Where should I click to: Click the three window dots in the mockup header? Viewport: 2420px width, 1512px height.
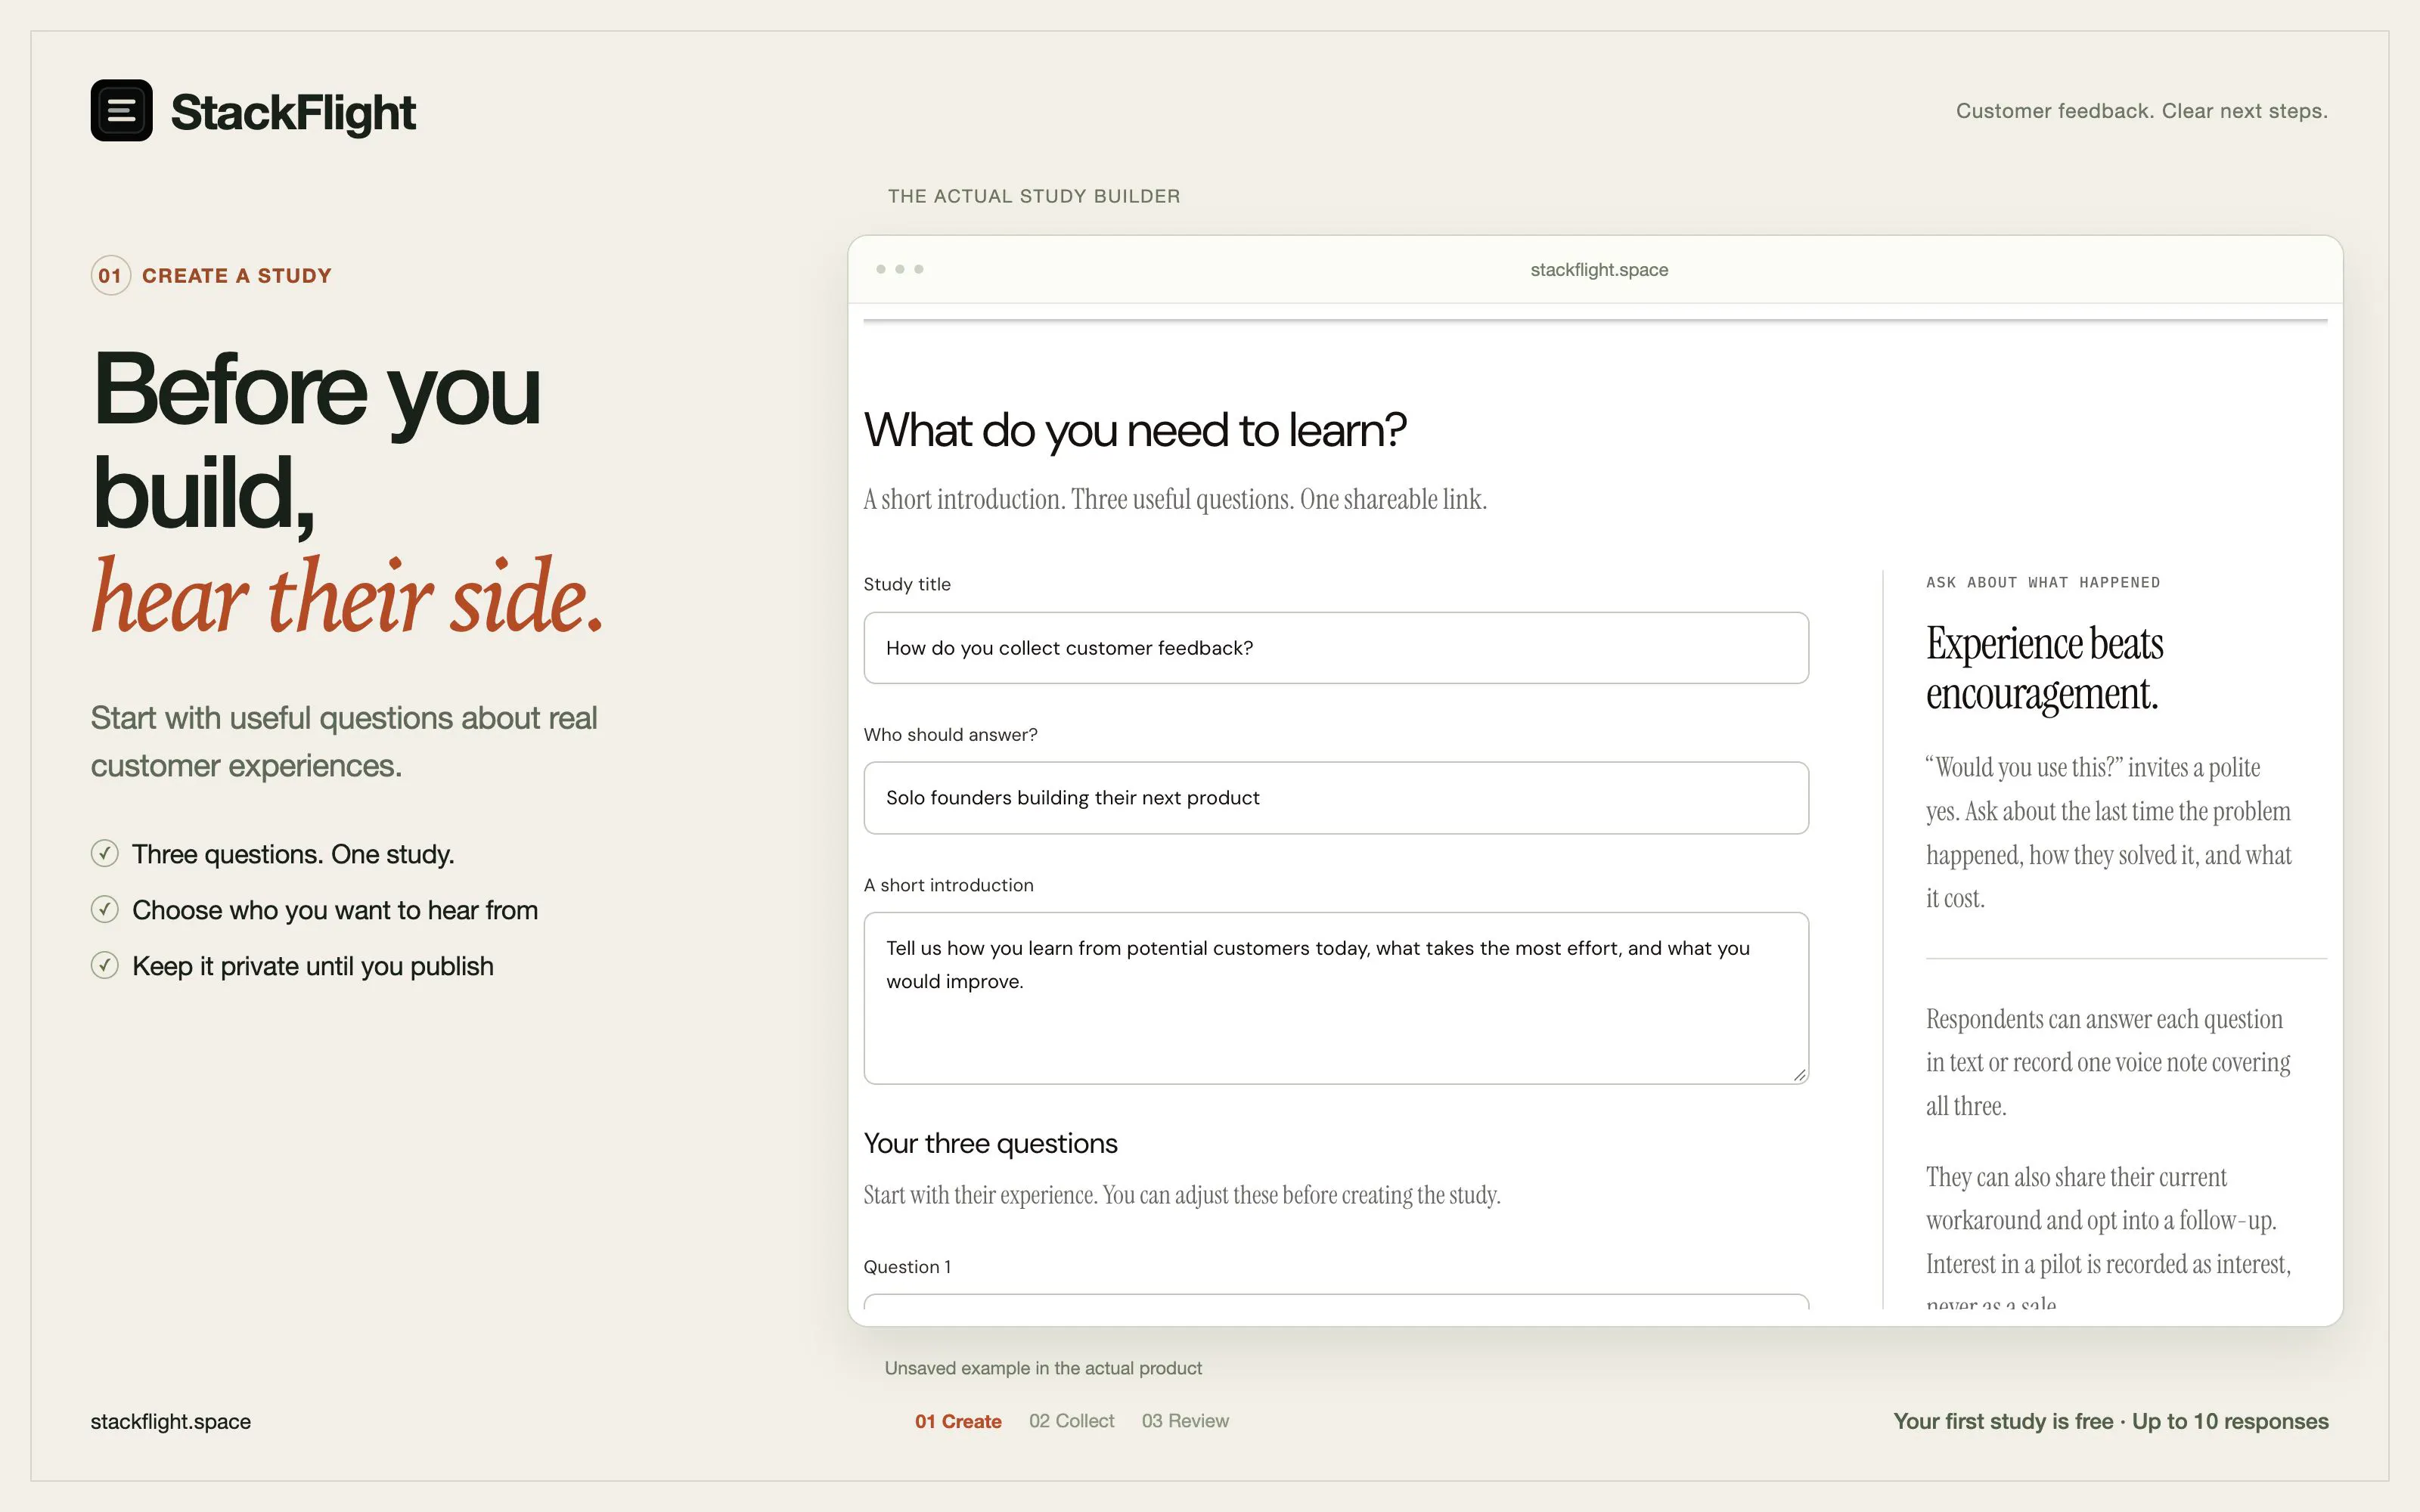tap(899, 269)
